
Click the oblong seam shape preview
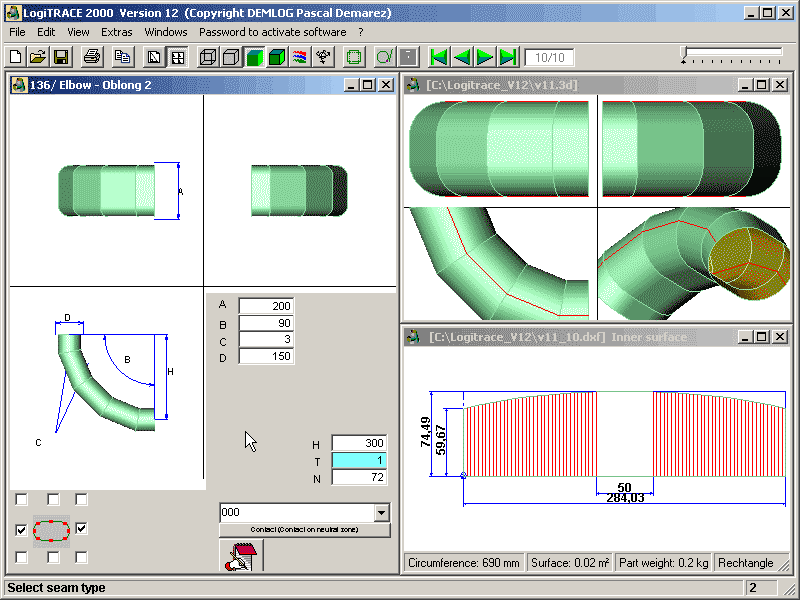click(52, 531)
